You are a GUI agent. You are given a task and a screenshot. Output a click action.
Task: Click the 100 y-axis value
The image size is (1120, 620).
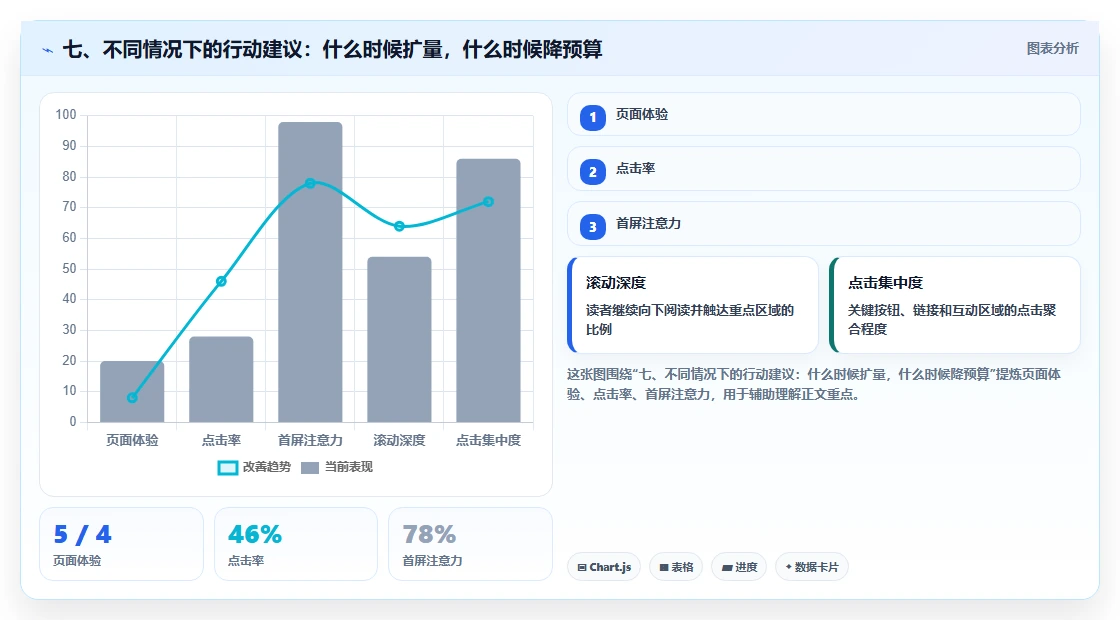66,115
